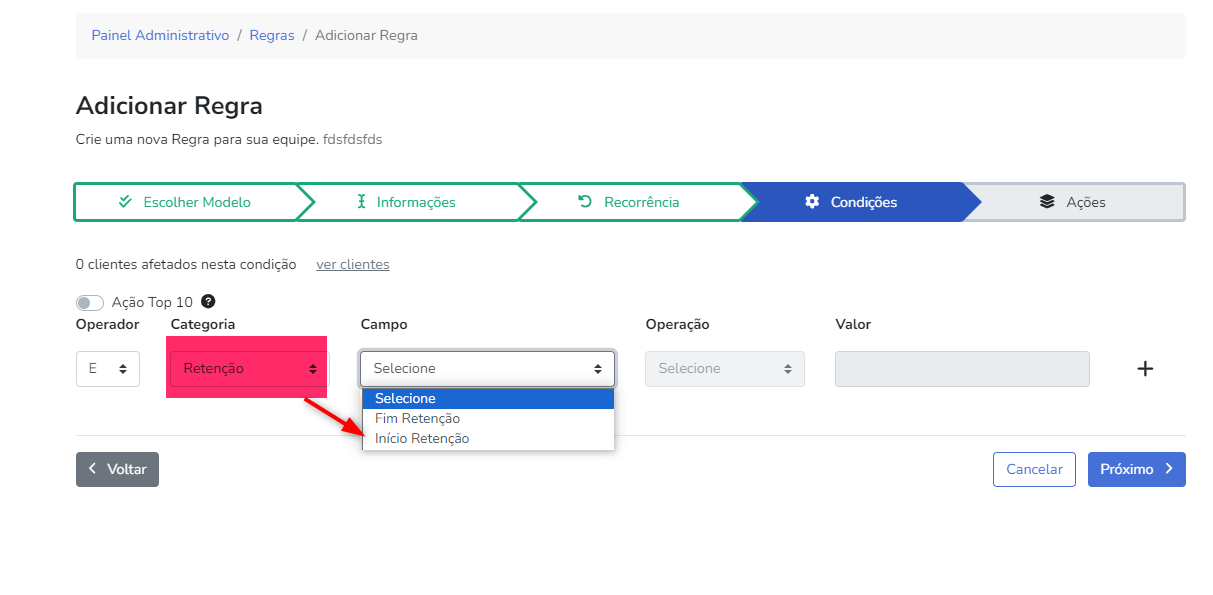Open the ver clientes link
Viewport: 1213px width, 595px height.
point(352,265)
